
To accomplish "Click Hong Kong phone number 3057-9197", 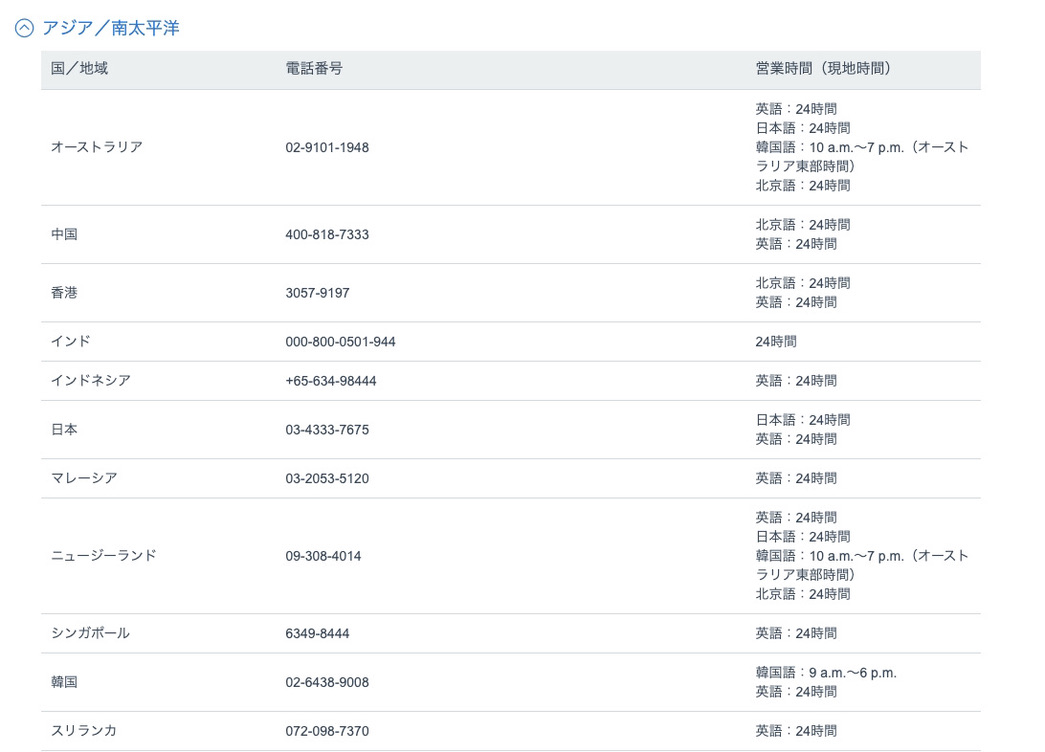I will [x=317, y=293].
